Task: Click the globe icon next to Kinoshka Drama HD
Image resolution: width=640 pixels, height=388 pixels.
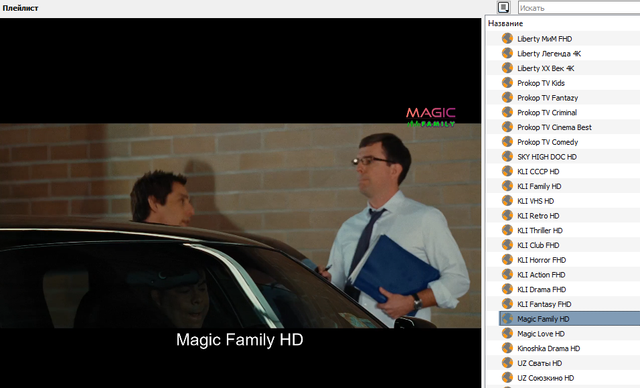Action: point(507,348)
